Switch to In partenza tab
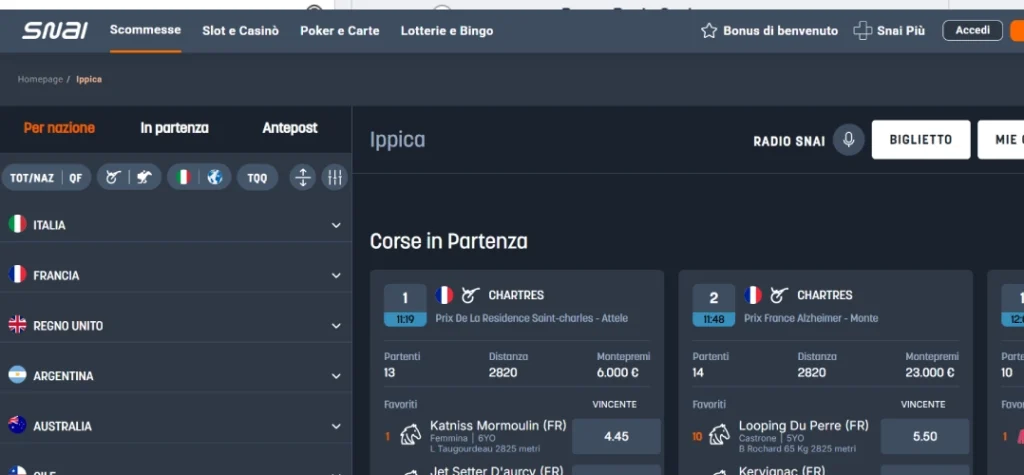The height and width of the screenshot is (475, 1024). (174, 128)
